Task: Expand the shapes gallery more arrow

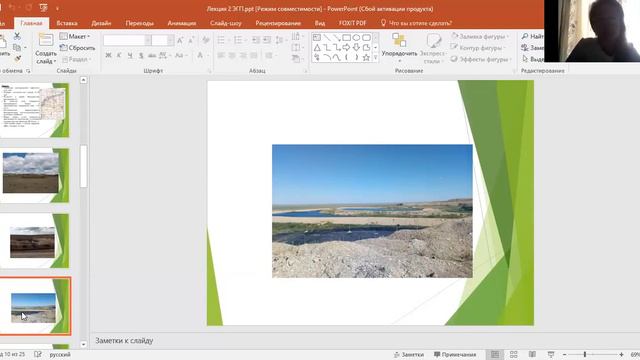Action: tap(376, 58)
